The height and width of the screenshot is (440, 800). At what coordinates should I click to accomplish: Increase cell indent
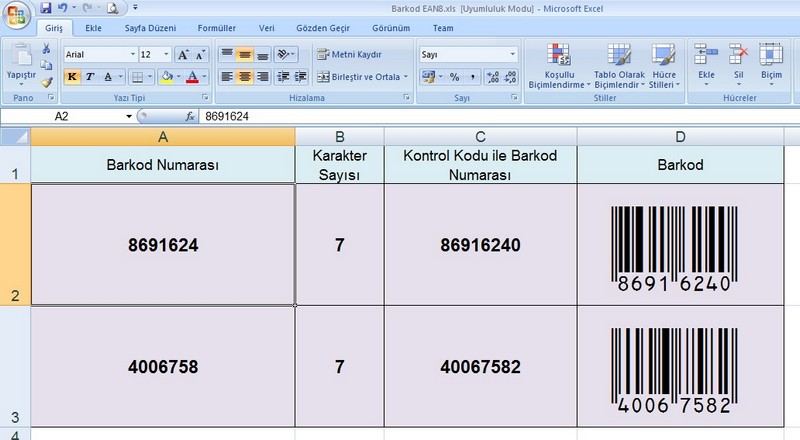tap(301, 77)
